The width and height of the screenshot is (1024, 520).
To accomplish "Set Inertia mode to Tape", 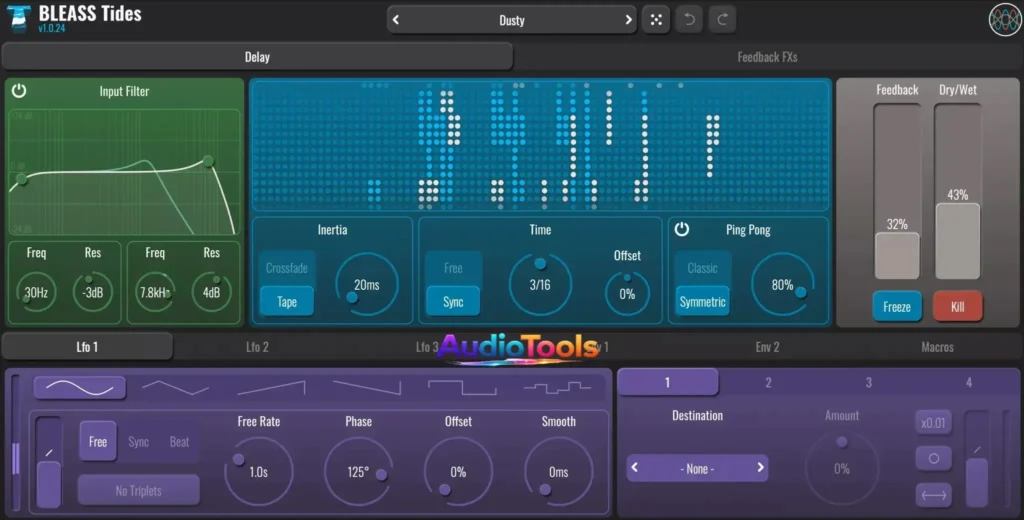I will (287, 301).
